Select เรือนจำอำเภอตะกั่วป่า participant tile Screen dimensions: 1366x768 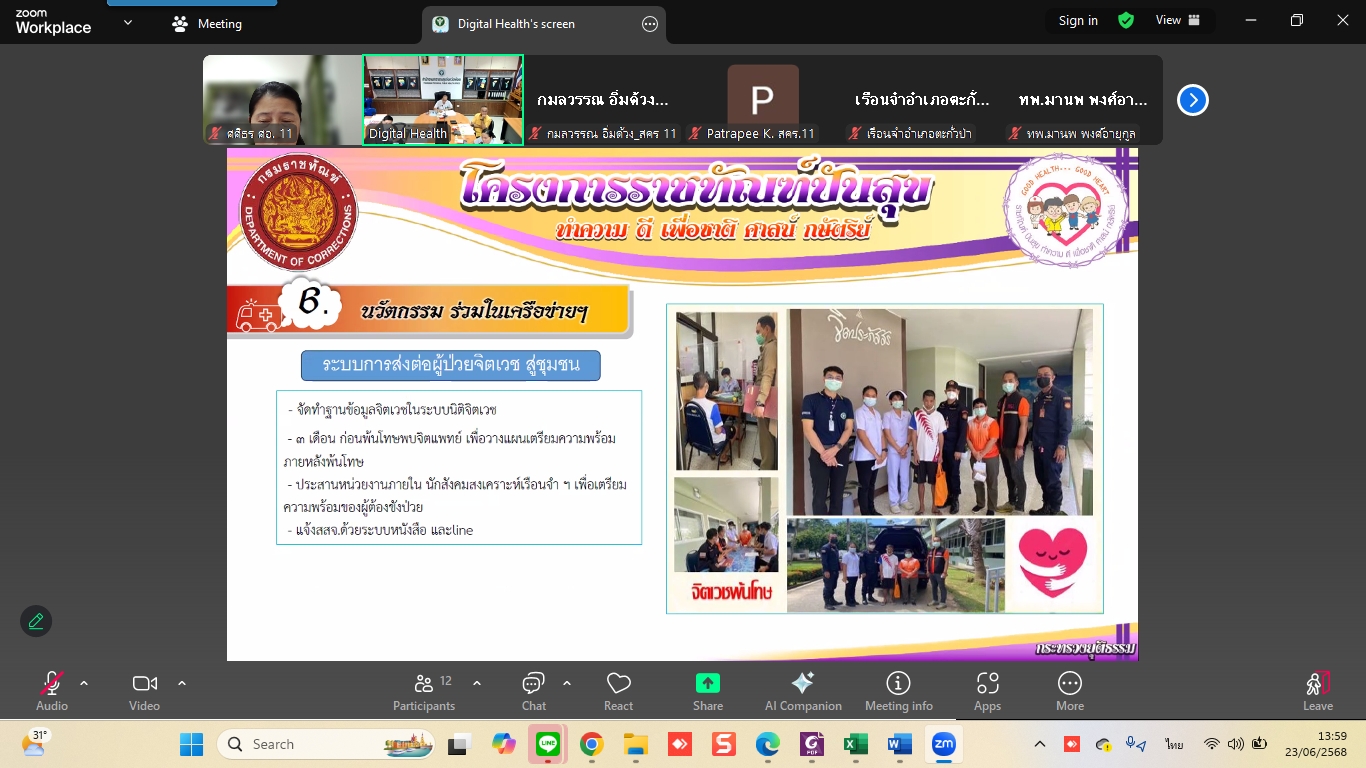coord(923,100)
